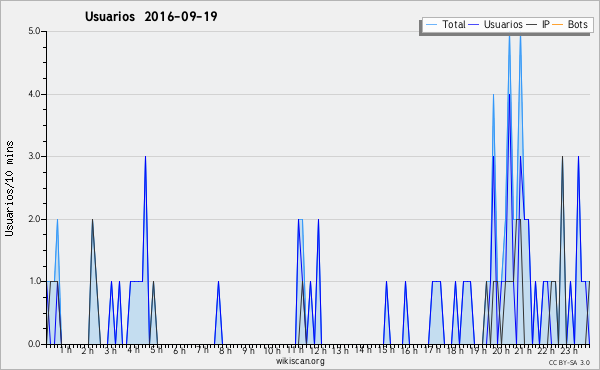Click the 5.0 value on y-axis

[x=34, y=31]
